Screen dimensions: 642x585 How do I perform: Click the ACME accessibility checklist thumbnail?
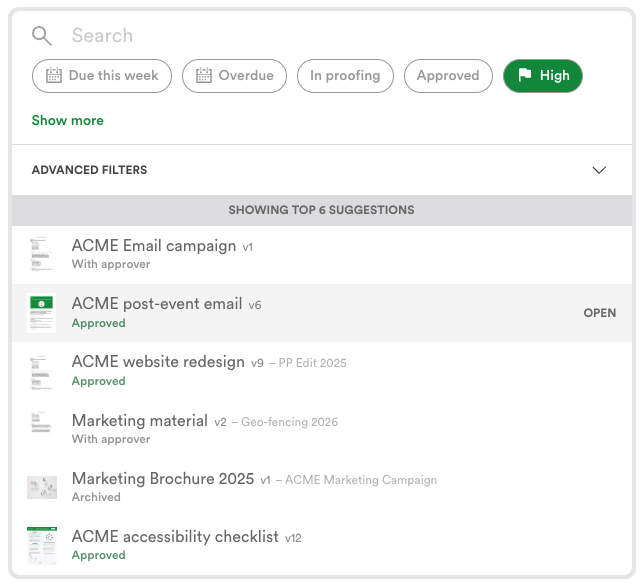pyautogui.click(x=41, y=545)
